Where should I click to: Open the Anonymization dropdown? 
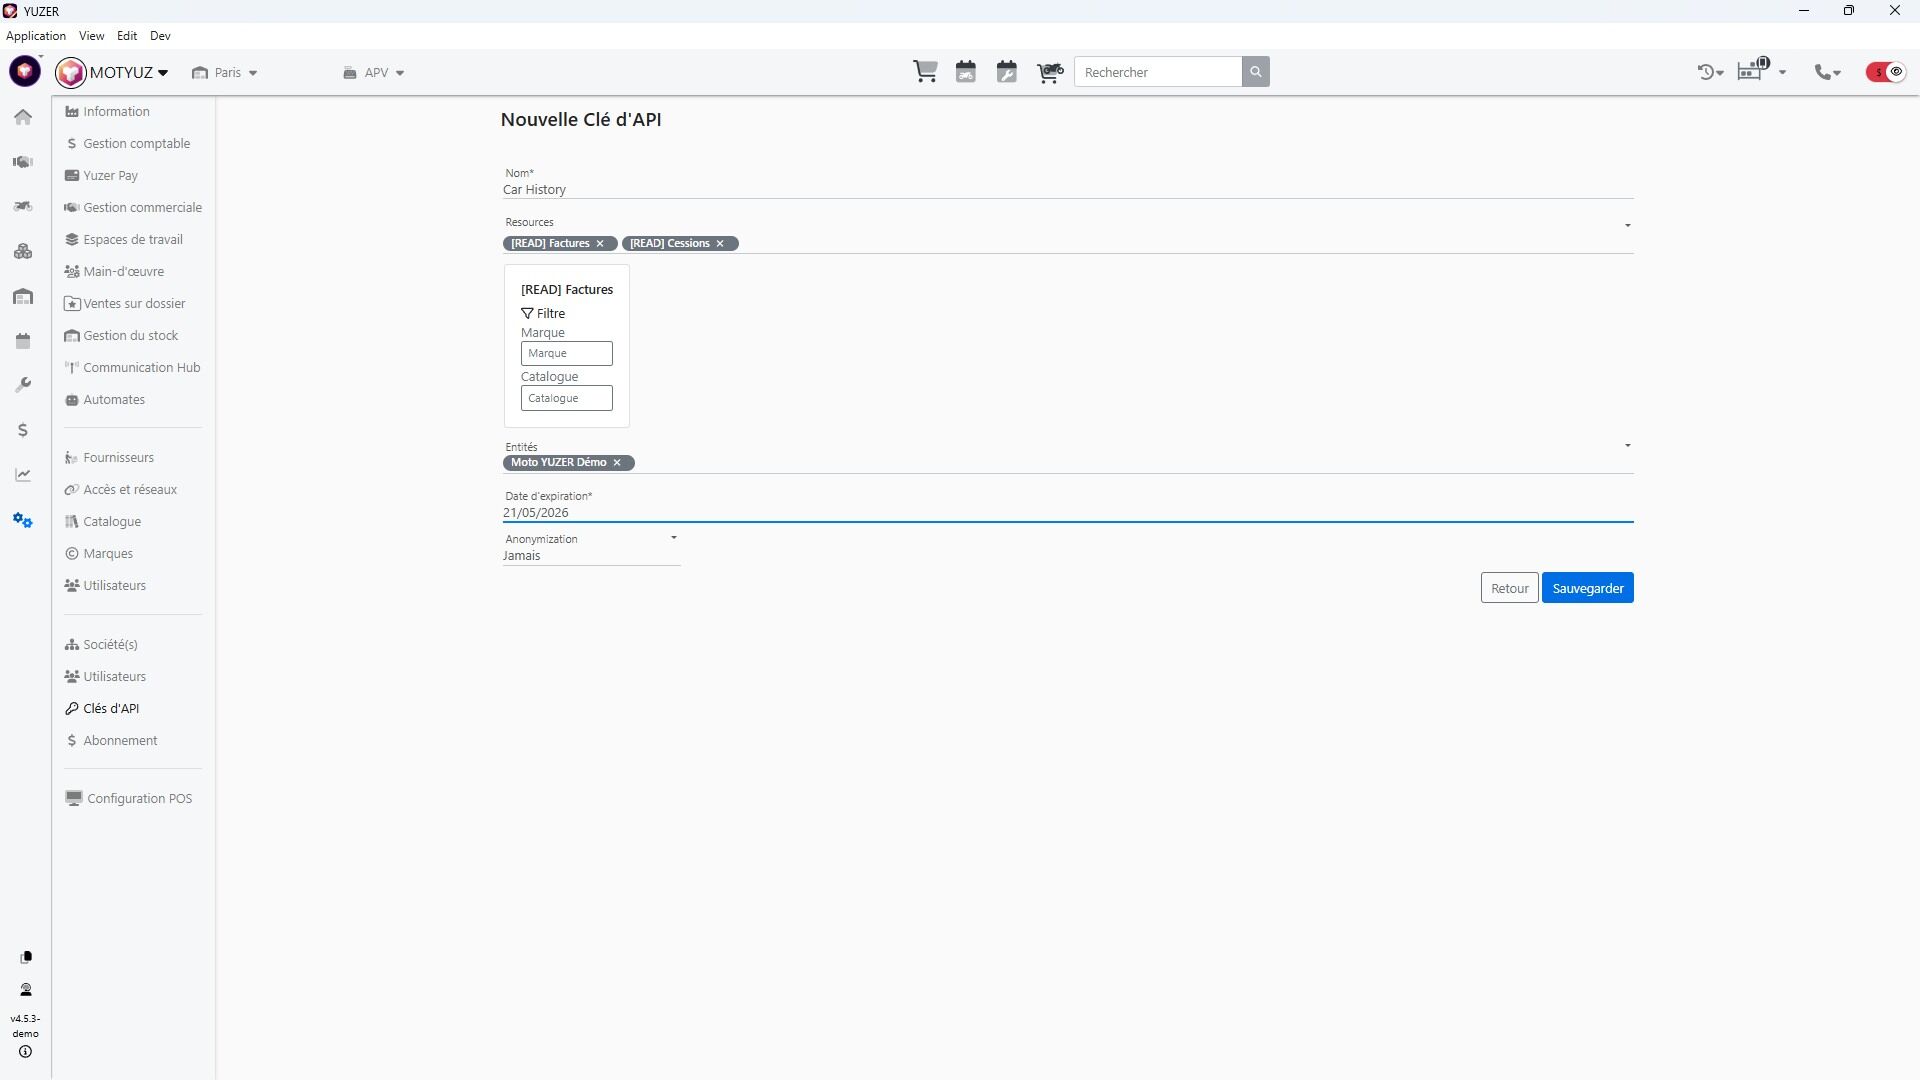pos(590,555)
